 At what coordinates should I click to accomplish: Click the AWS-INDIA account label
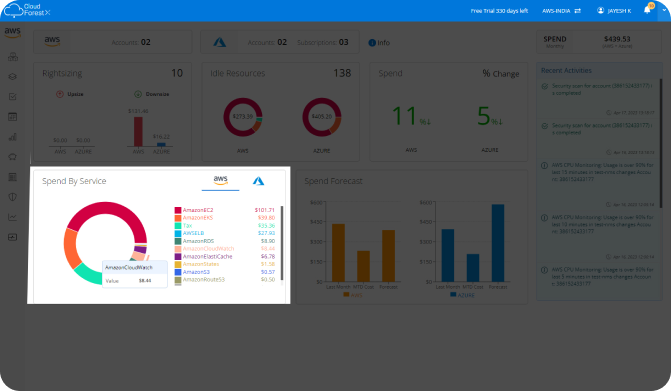point(556,11)
